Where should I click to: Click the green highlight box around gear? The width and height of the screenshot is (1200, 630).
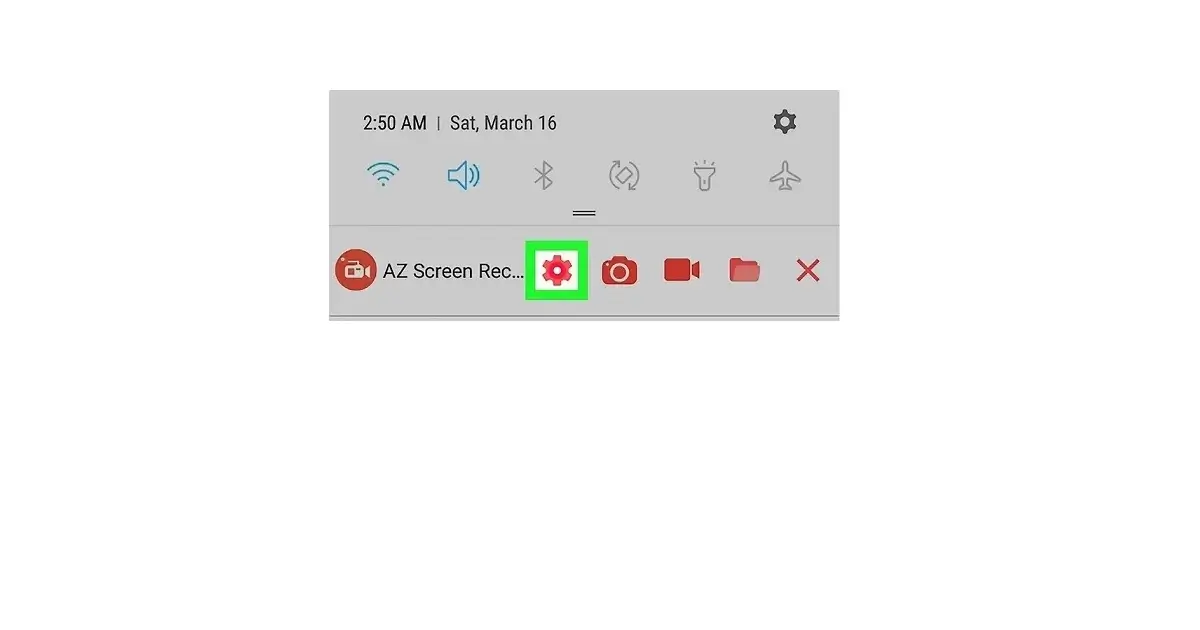pyautogui.click(x=557, y=270)
